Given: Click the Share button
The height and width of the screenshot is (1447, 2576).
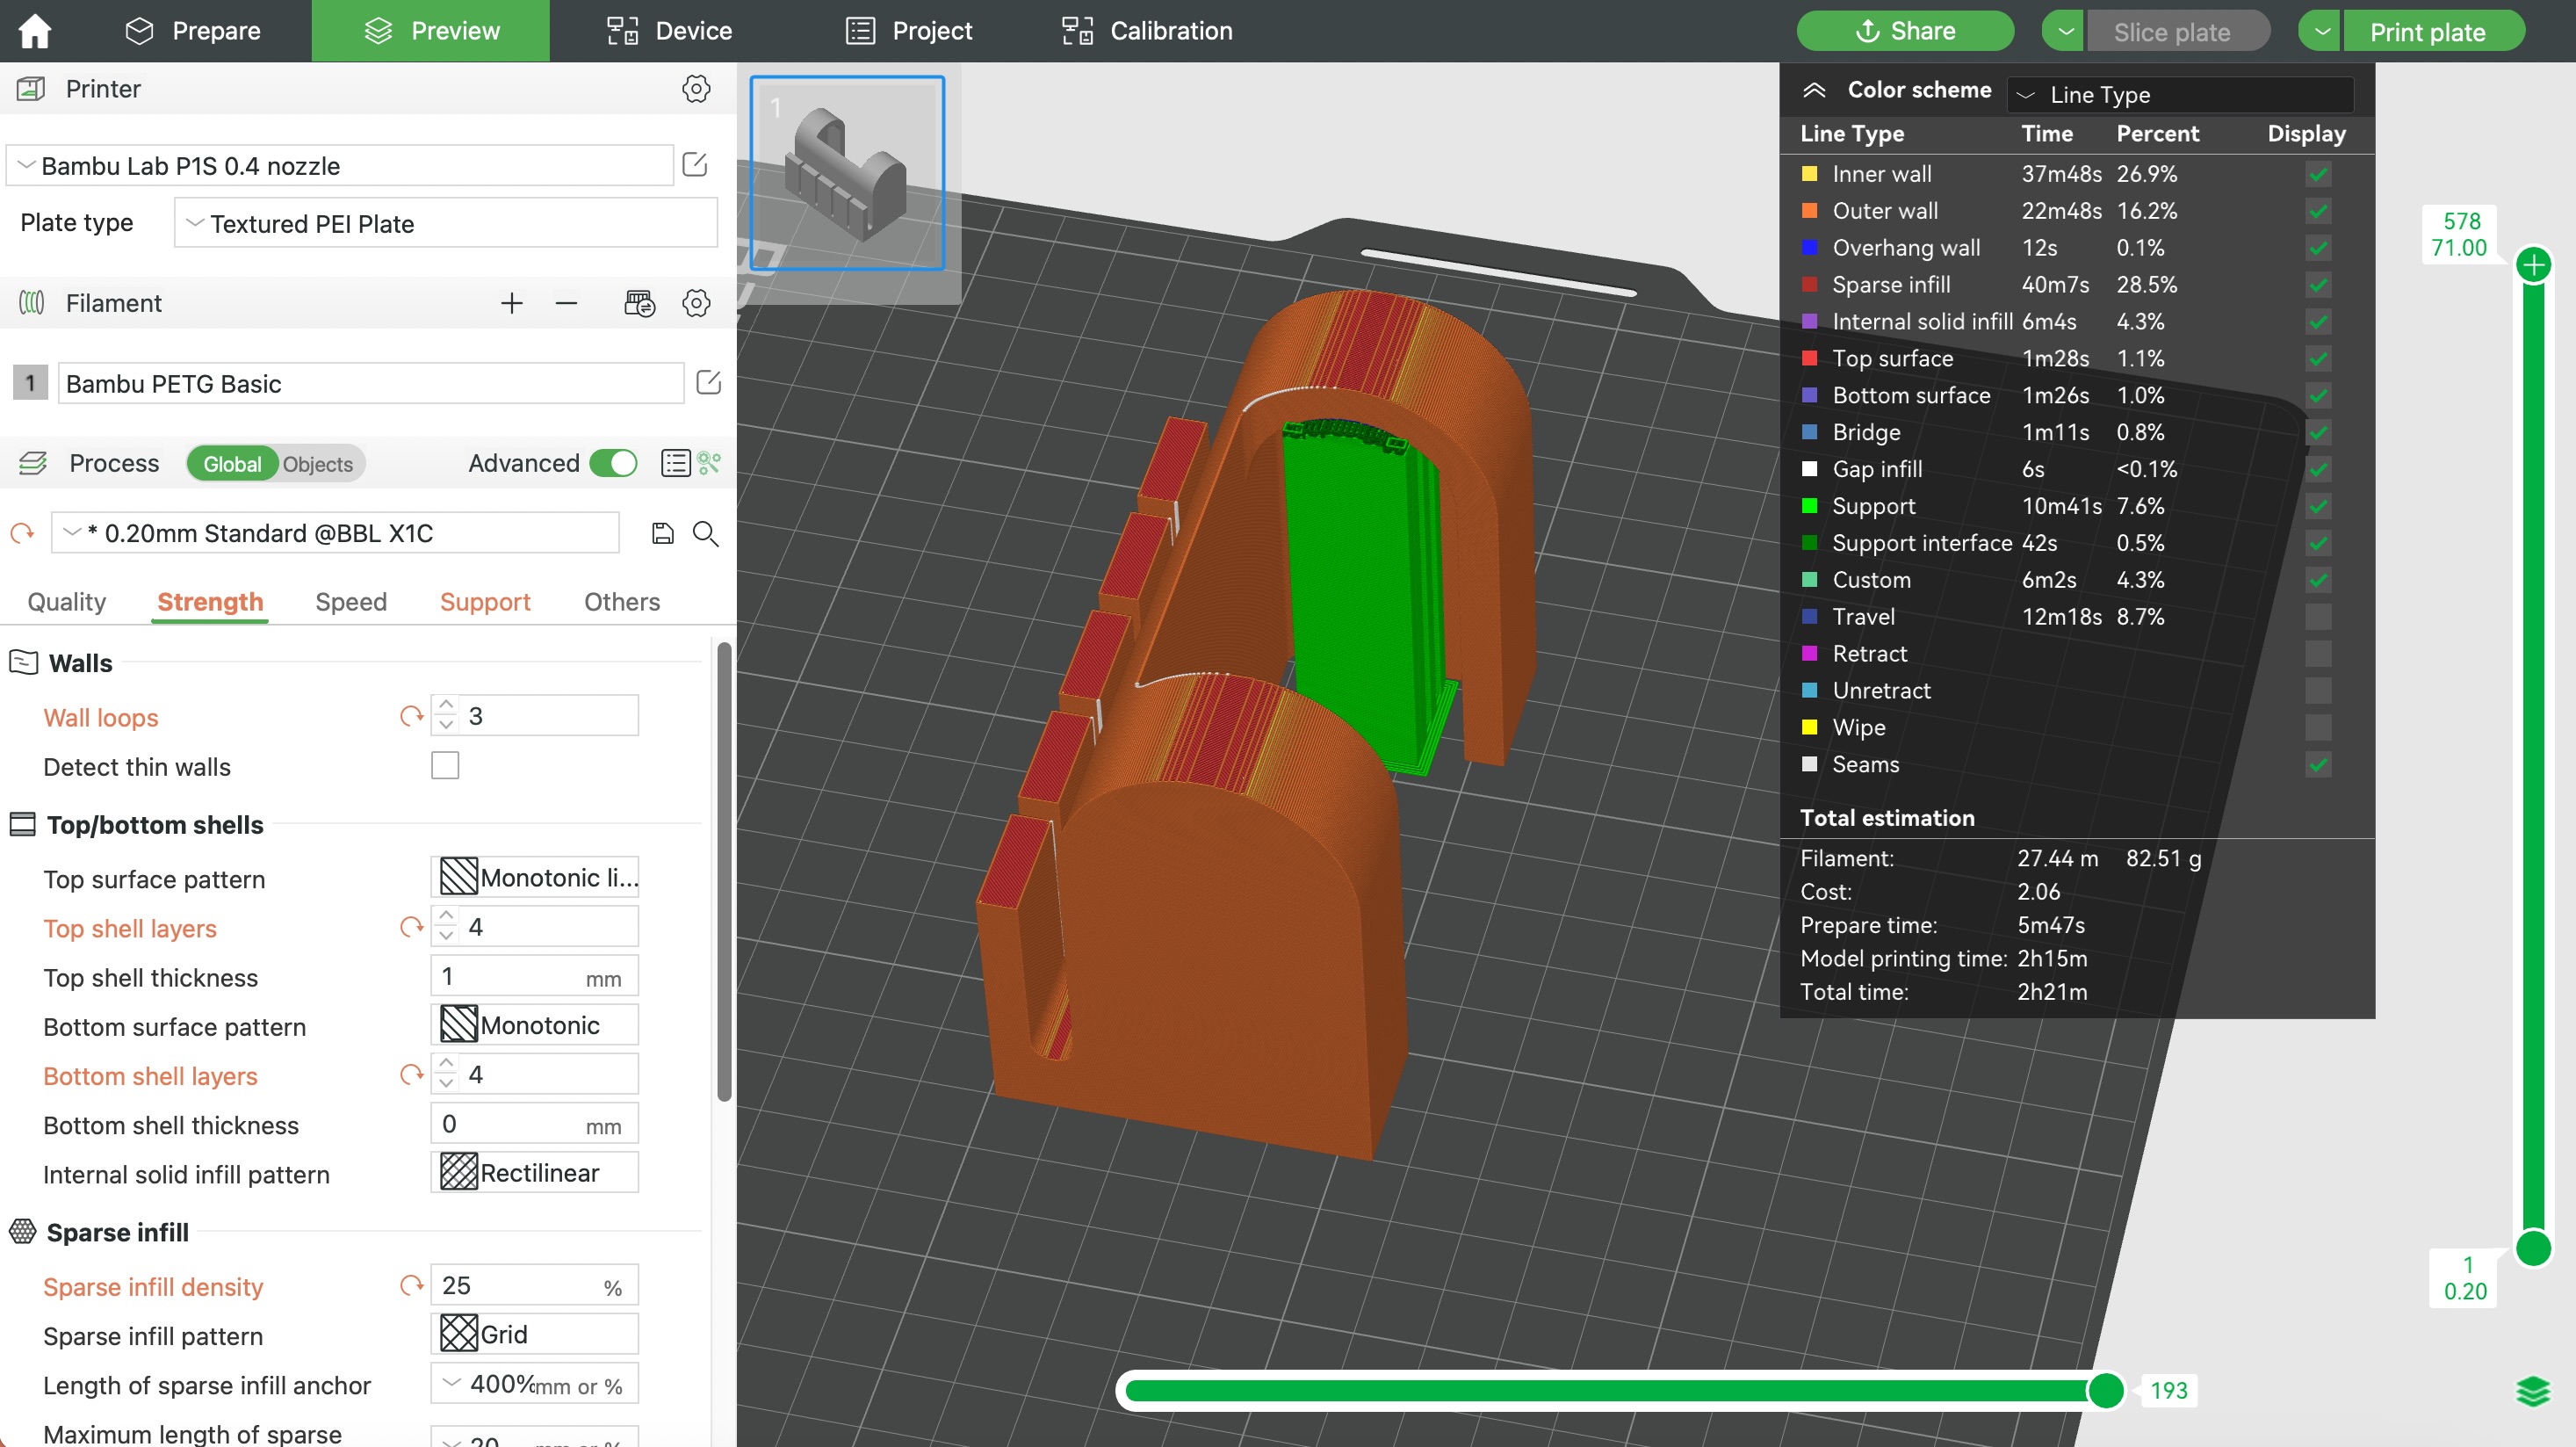Looking at the screenshot, I should (1904, 31).
